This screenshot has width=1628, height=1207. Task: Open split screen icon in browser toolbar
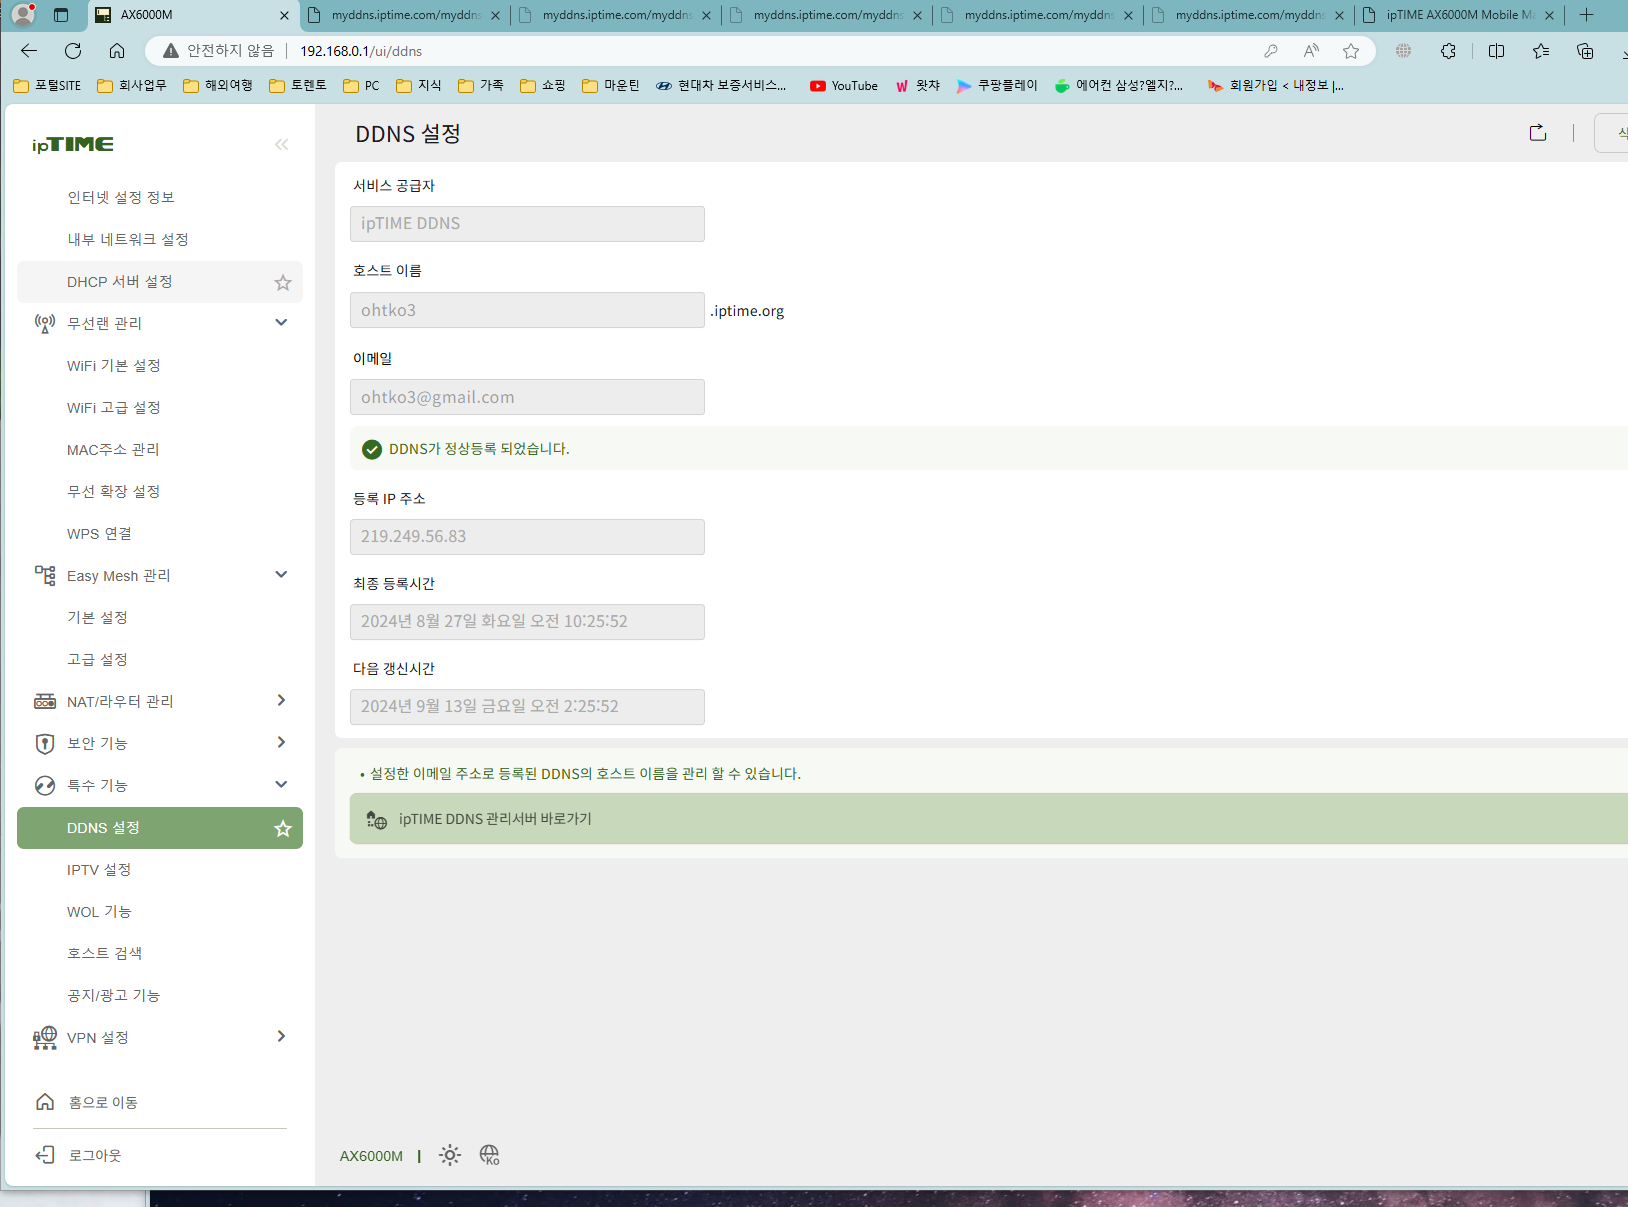click(1496, 51)
